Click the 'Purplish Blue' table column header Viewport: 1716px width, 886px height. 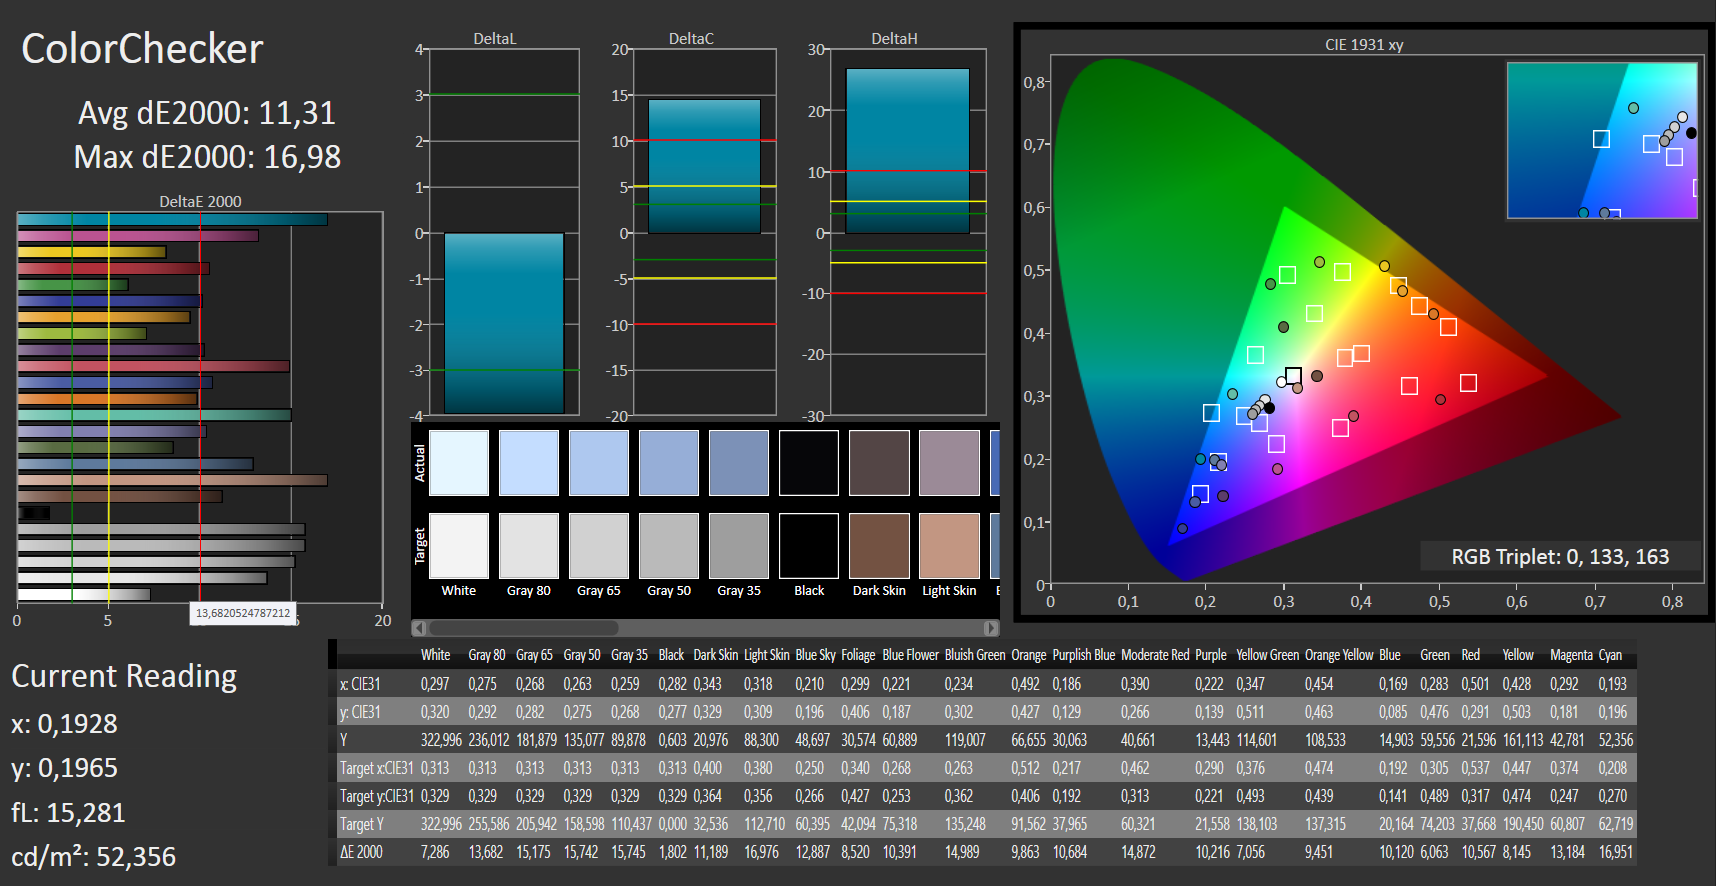click(1084, 655)
